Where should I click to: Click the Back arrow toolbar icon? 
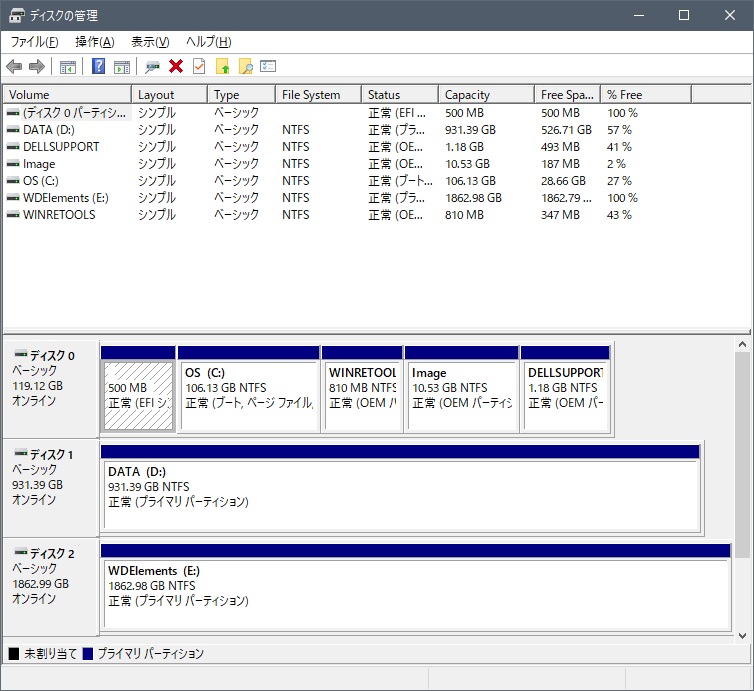[x=14, y=66]
